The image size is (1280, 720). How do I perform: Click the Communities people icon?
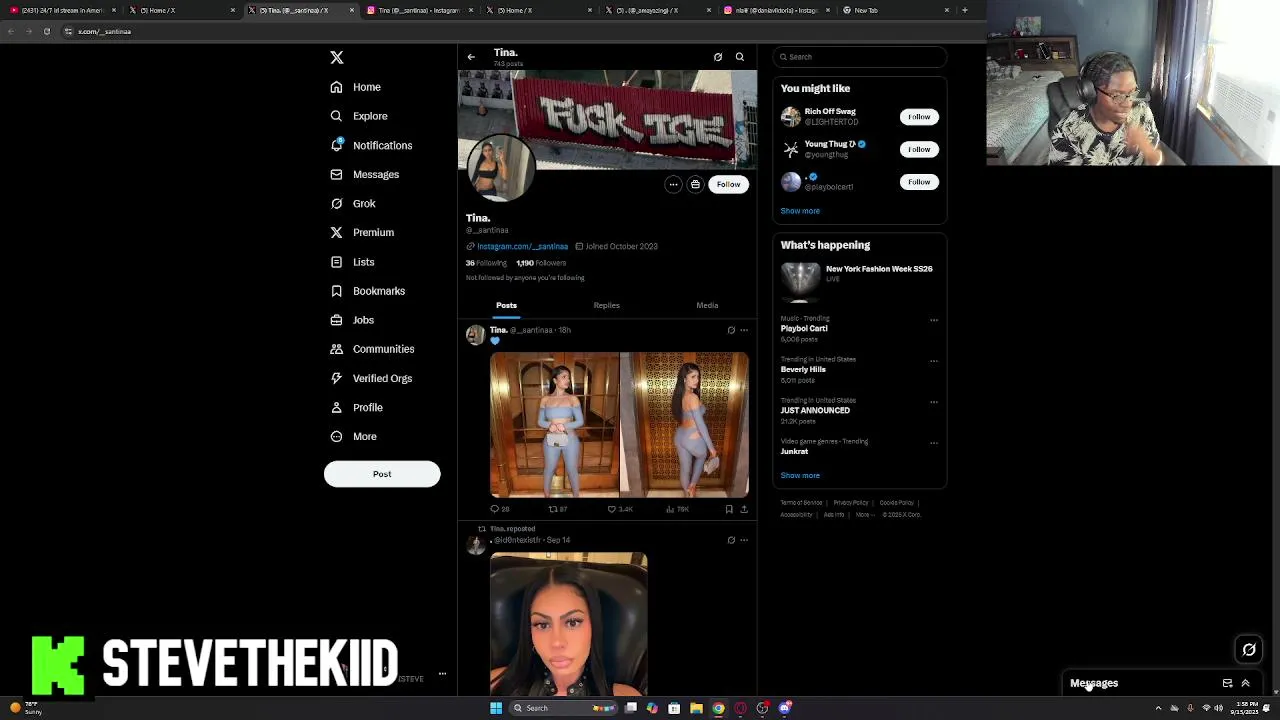click(337, 349)
